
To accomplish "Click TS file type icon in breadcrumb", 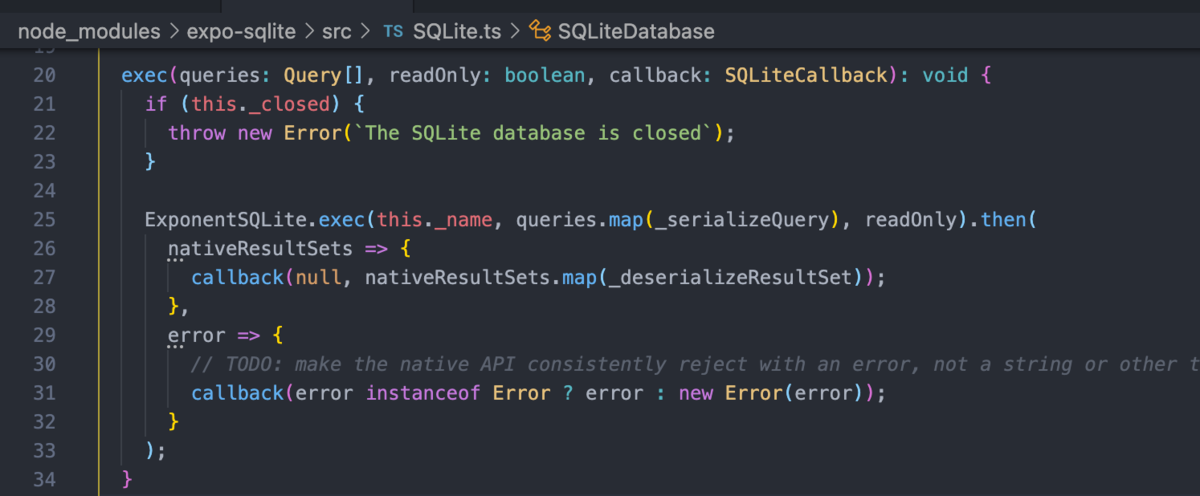I will [393, 31].
